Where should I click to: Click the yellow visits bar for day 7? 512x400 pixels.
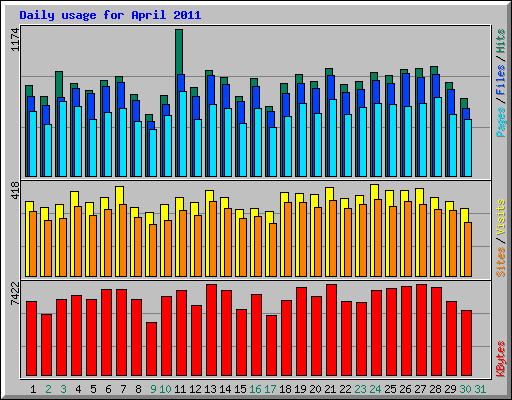tap(120, 195)
